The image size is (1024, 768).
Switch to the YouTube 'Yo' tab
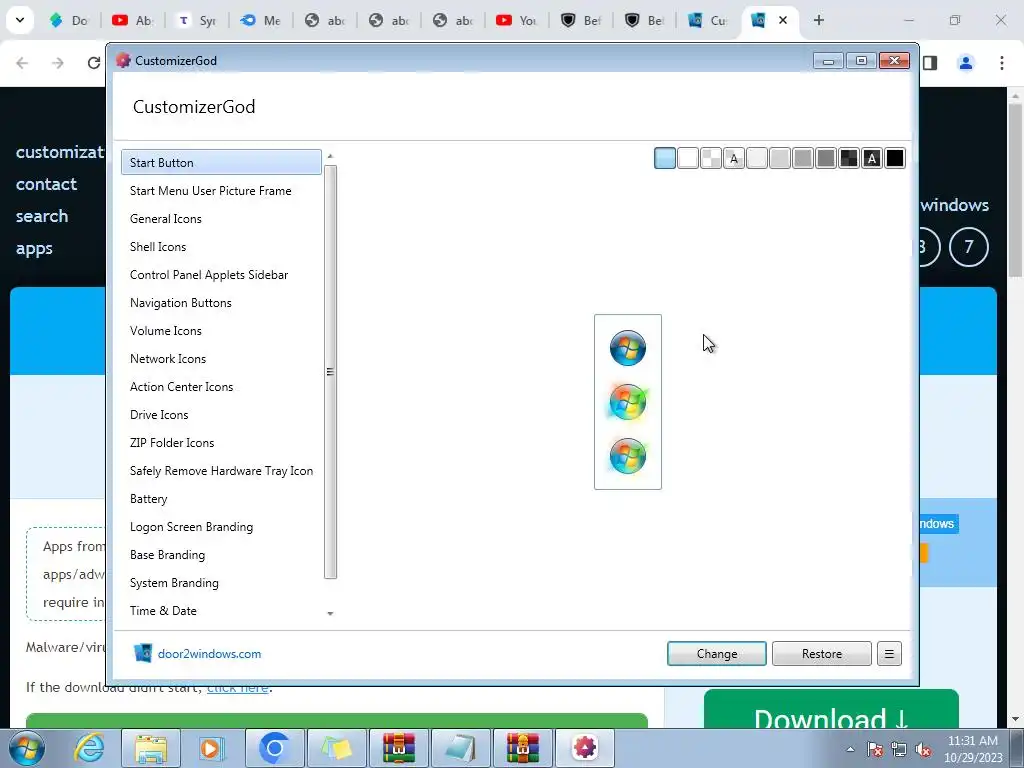coord(517,20)
